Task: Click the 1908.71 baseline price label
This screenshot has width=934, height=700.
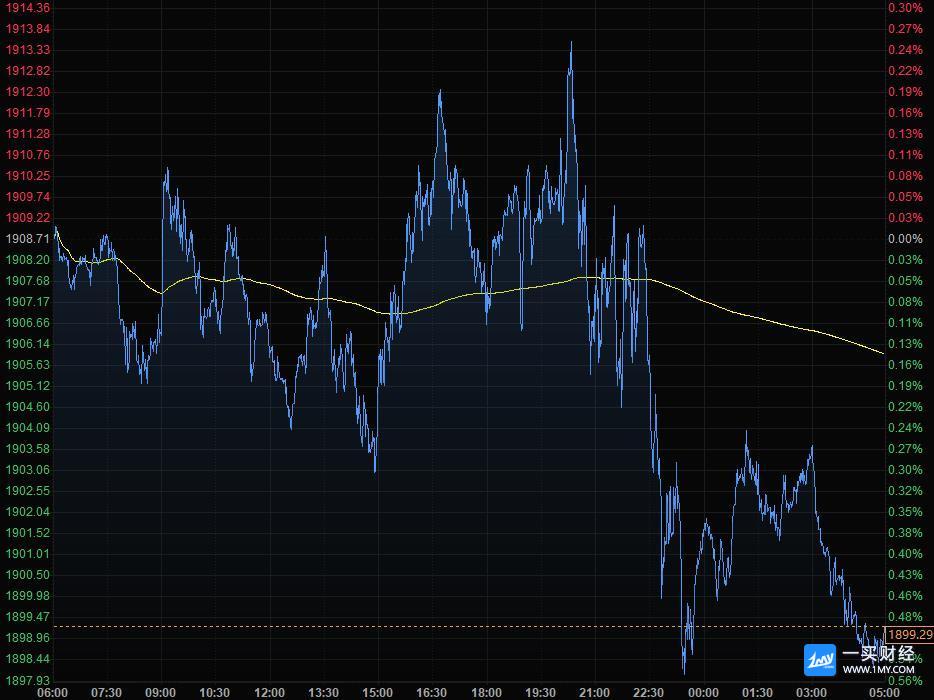Action: pos(27,239)
